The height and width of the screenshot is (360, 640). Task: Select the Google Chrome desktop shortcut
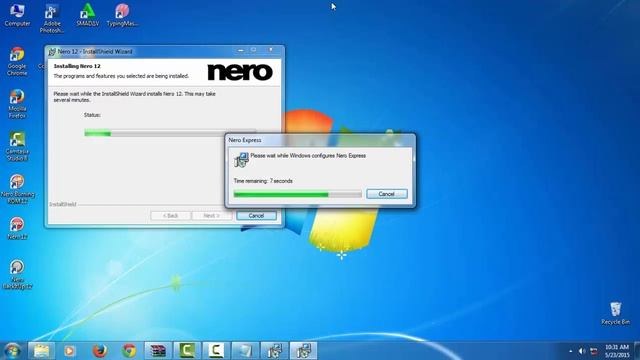(17, 62)
